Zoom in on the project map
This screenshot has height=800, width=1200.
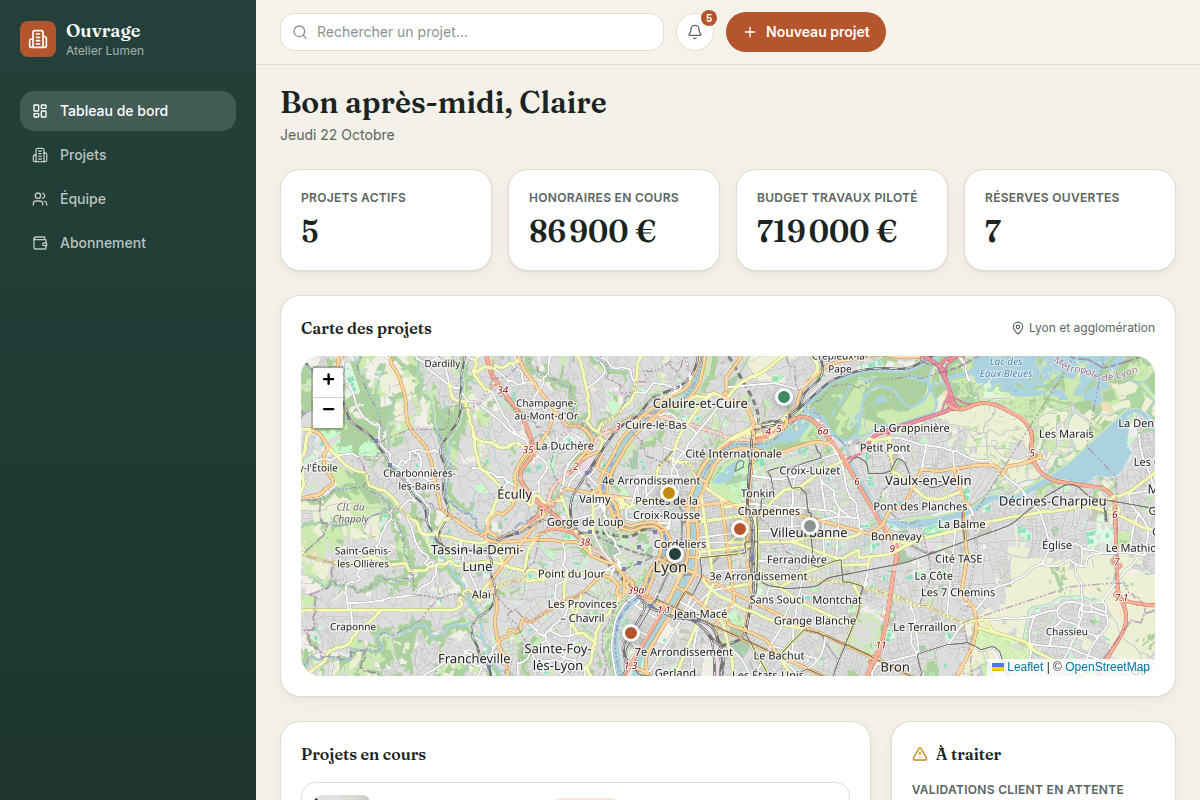328,381
